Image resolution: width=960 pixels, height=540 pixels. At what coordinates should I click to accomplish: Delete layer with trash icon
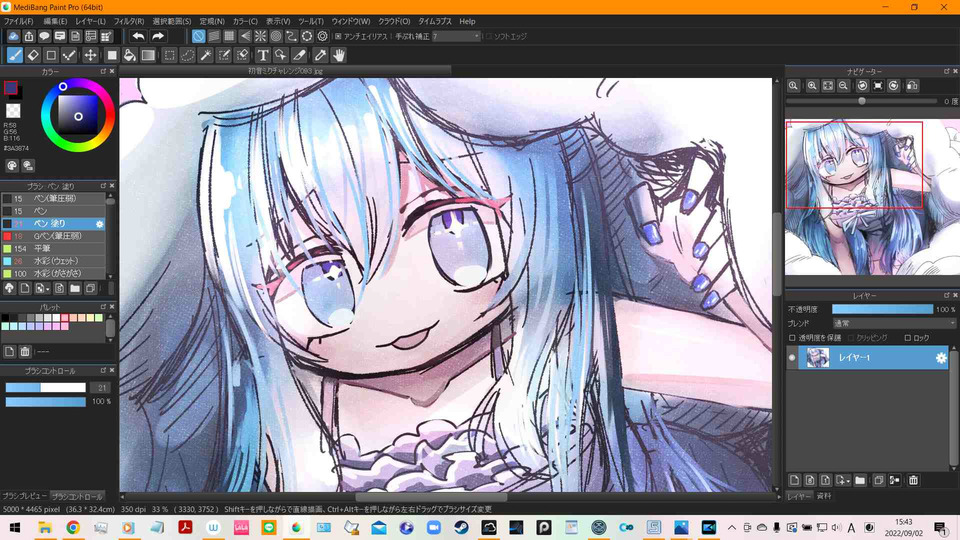(x=913, y=481)
